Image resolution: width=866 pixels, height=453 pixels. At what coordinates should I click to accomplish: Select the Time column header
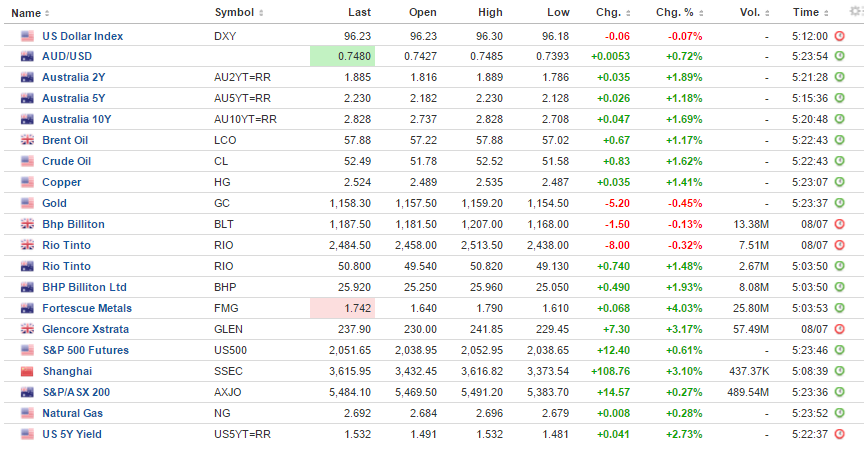[x=806, y=13]
